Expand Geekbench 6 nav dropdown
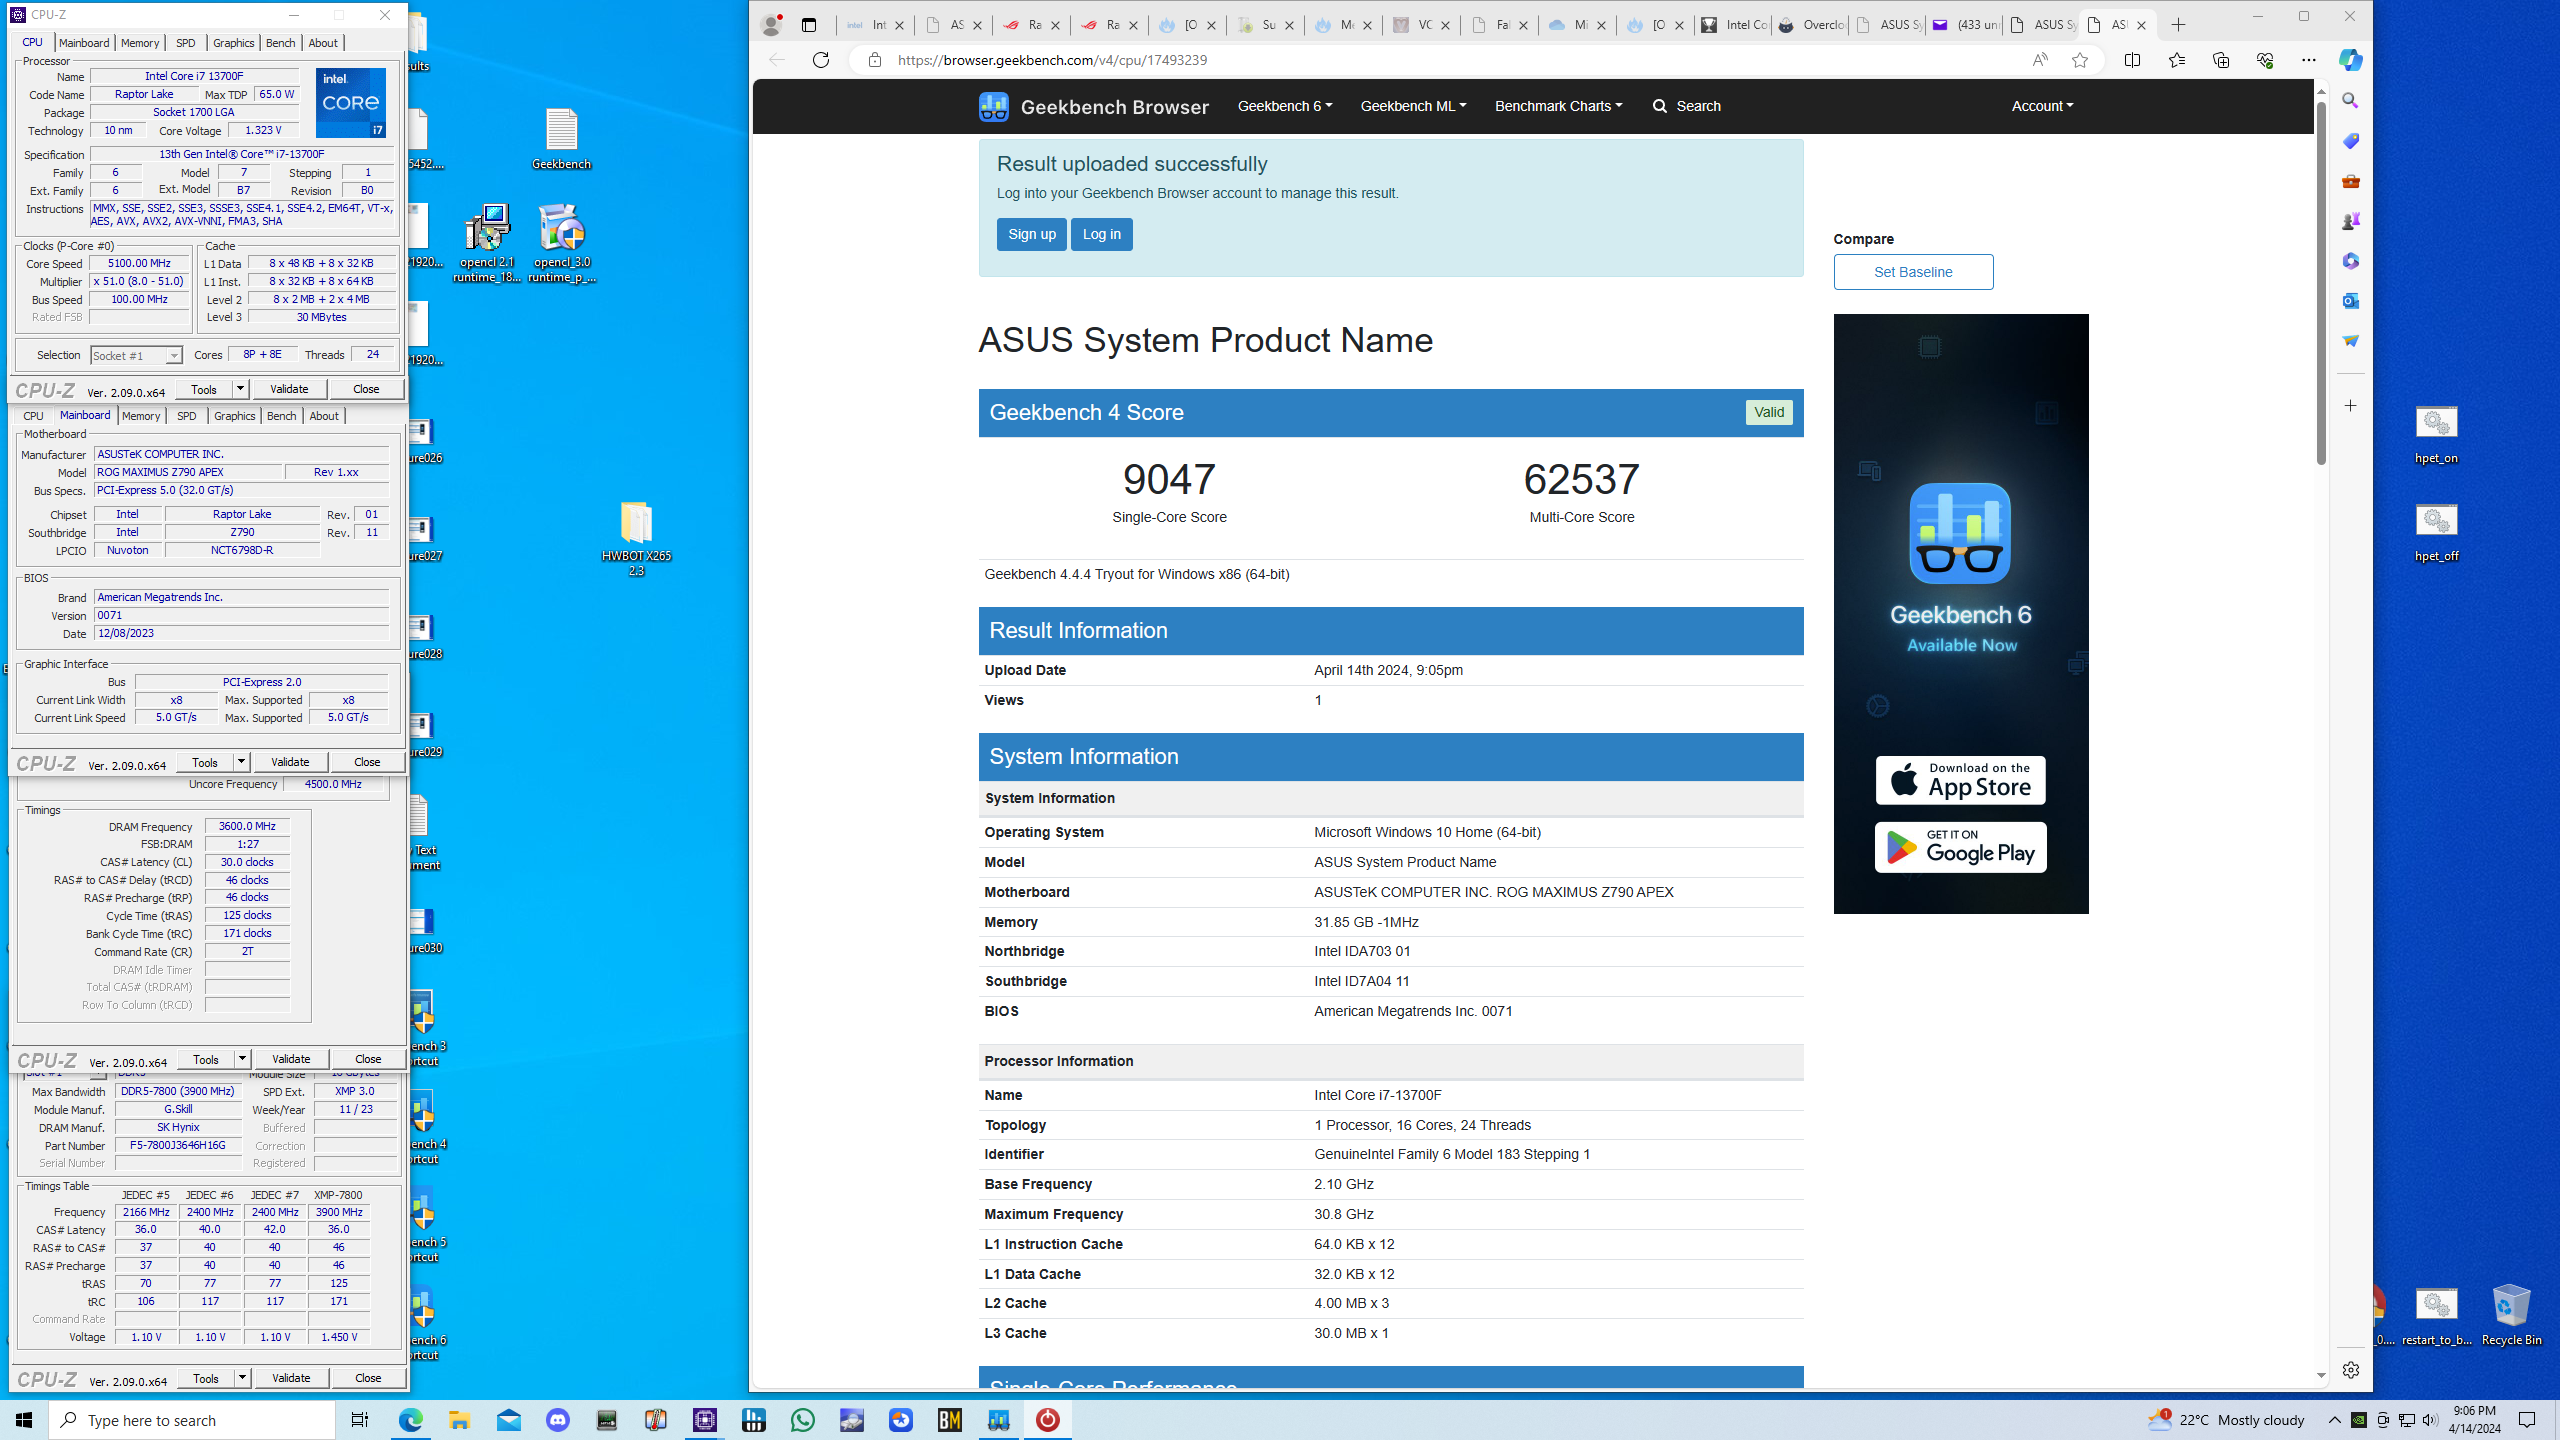 1284,106
